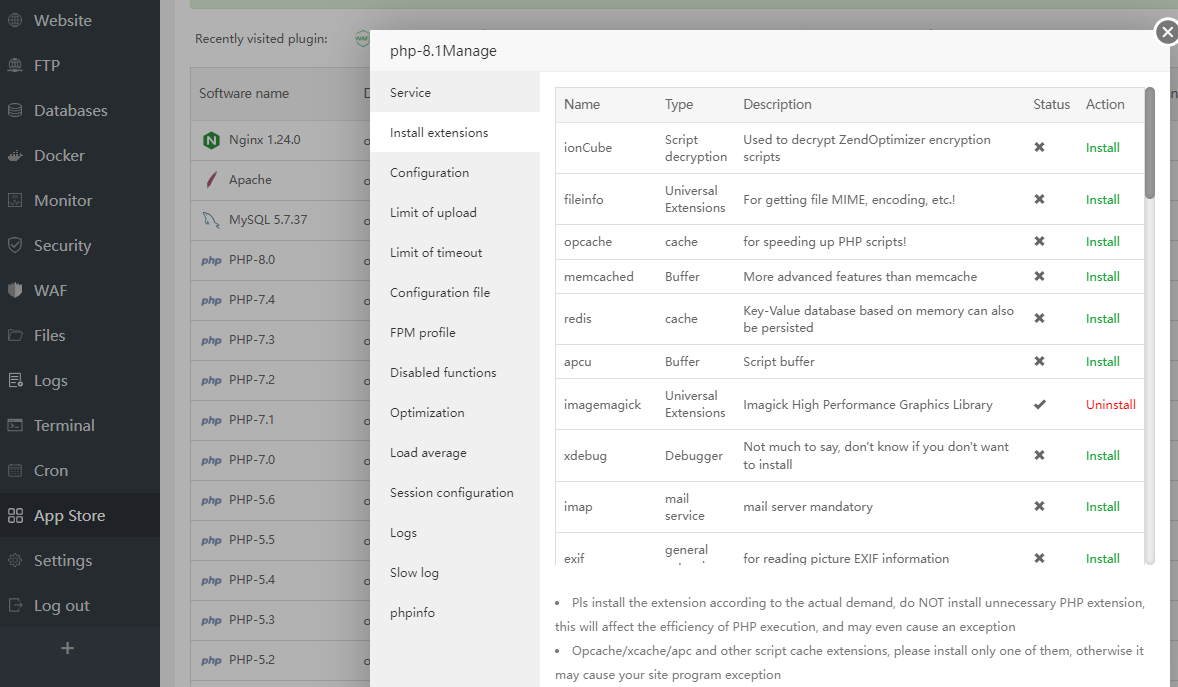Click the Terminal icon in sidebar
Image resolution: width=1178 pixels, height=687 pixels.
tap(15, 425)
